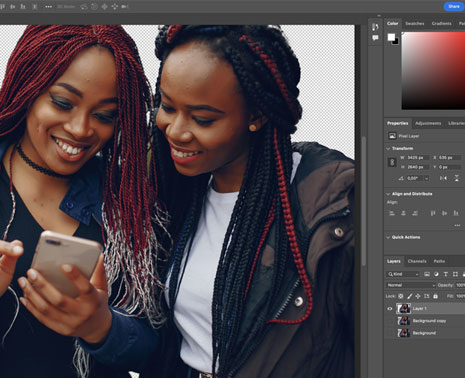
Task: Click the lock image pixels brush icon
Action: [410, 296]
